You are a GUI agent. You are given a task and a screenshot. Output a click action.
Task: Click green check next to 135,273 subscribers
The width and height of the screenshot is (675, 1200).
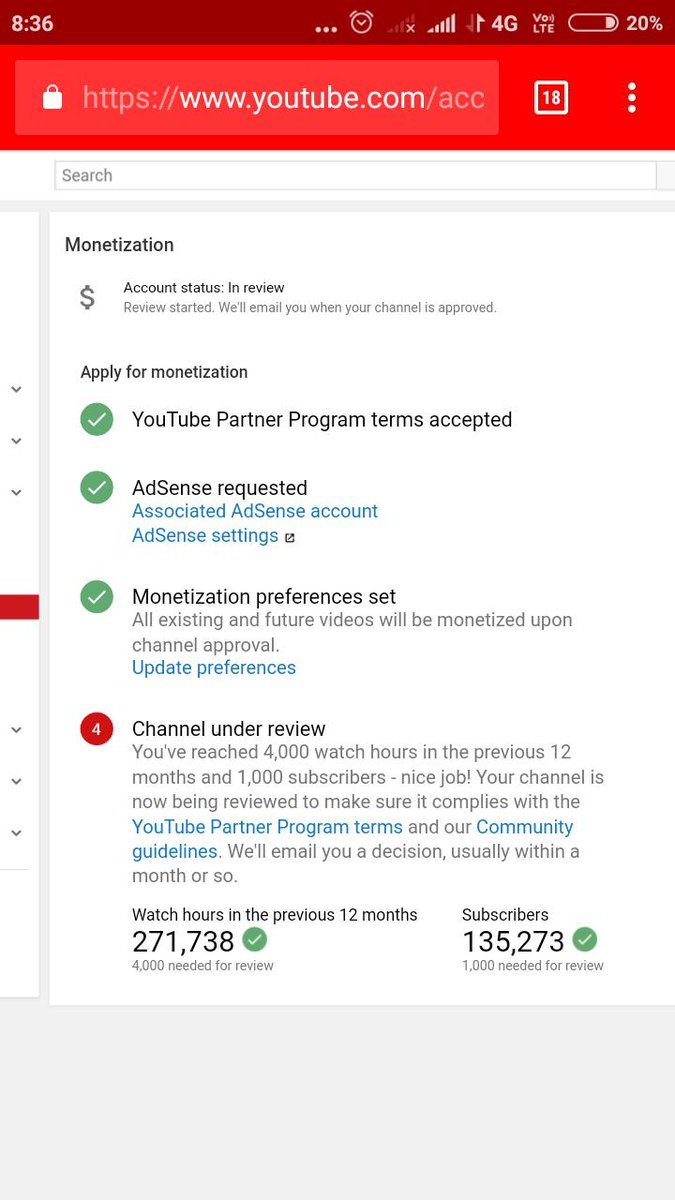tap(585, 940)
